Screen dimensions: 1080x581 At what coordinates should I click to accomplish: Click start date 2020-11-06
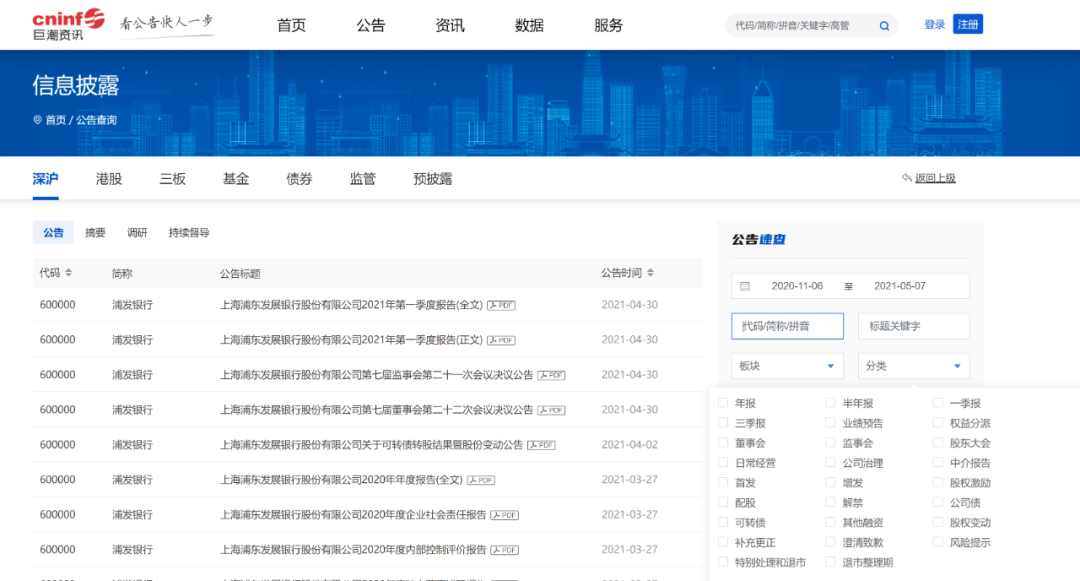797,286
